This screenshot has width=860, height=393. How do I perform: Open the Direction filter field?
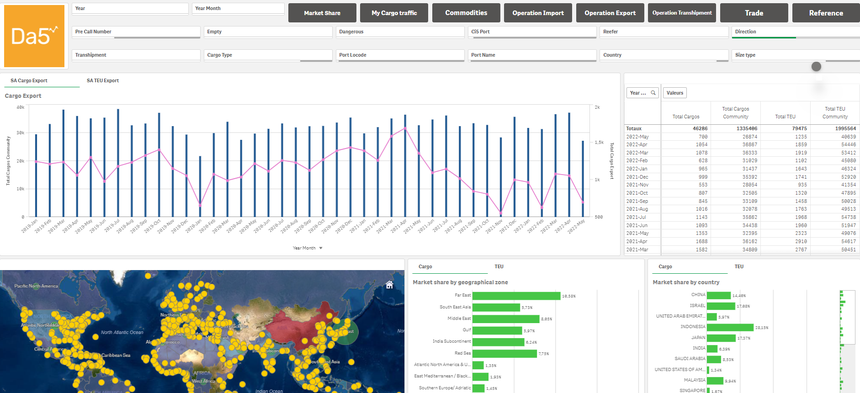pos(796,32)
